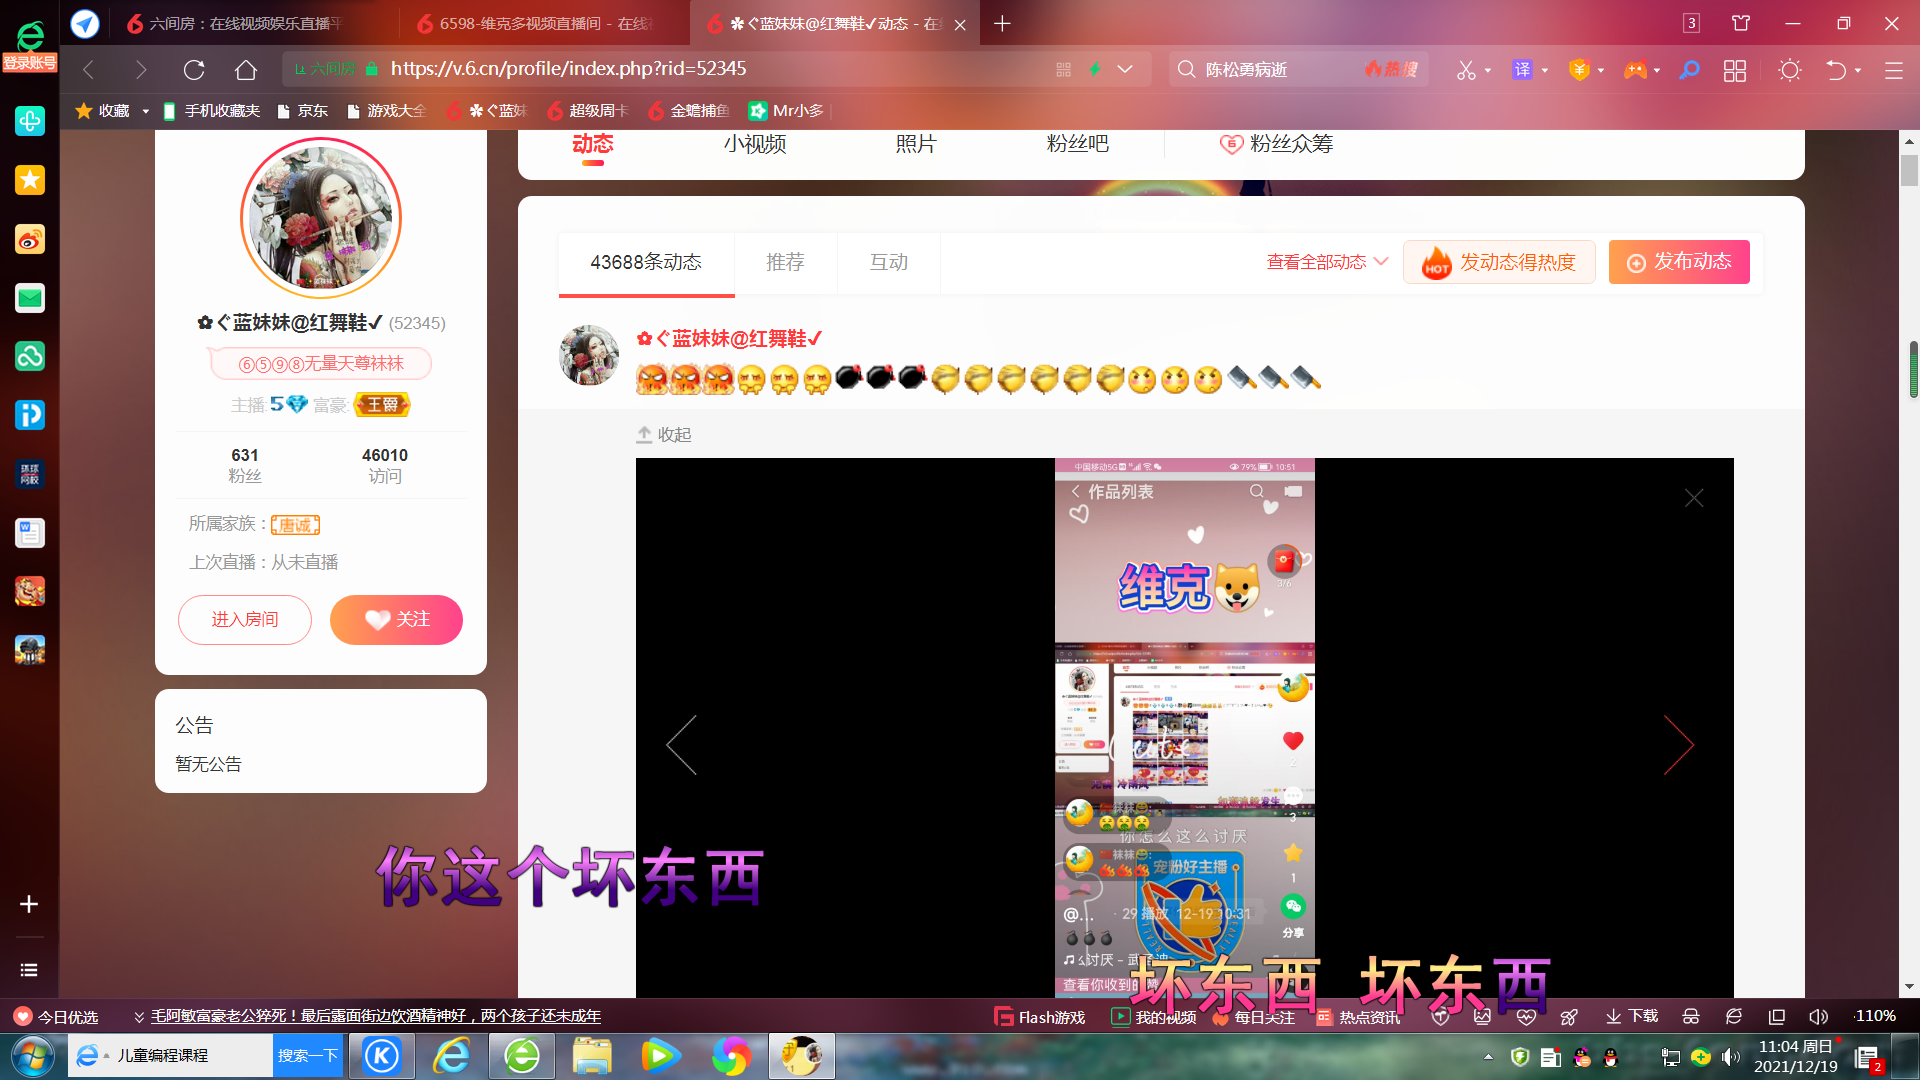Screen dimensions: 1920x1080
Task: Open the 唐诚 family badge link
Action: pyautogui.click(x=295, y=524)
